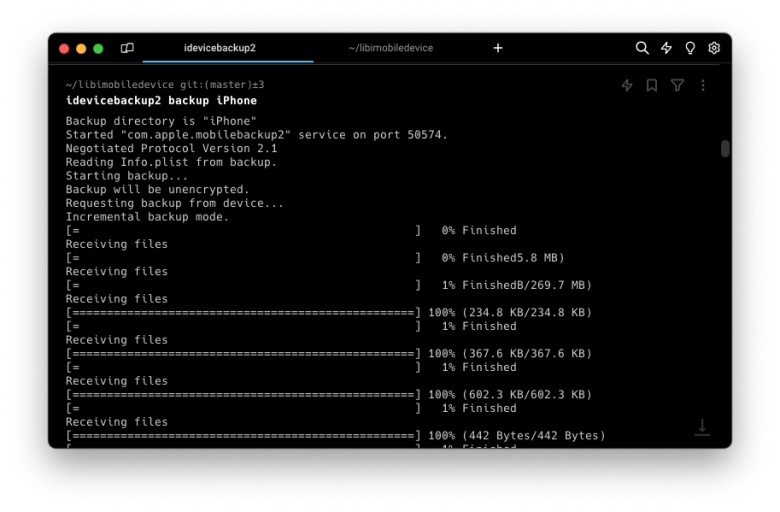Screen dimensions: 780x512
Task: Click "100% (367.6 KB/367.6 KB)" progress text
Action: point(510,353)
